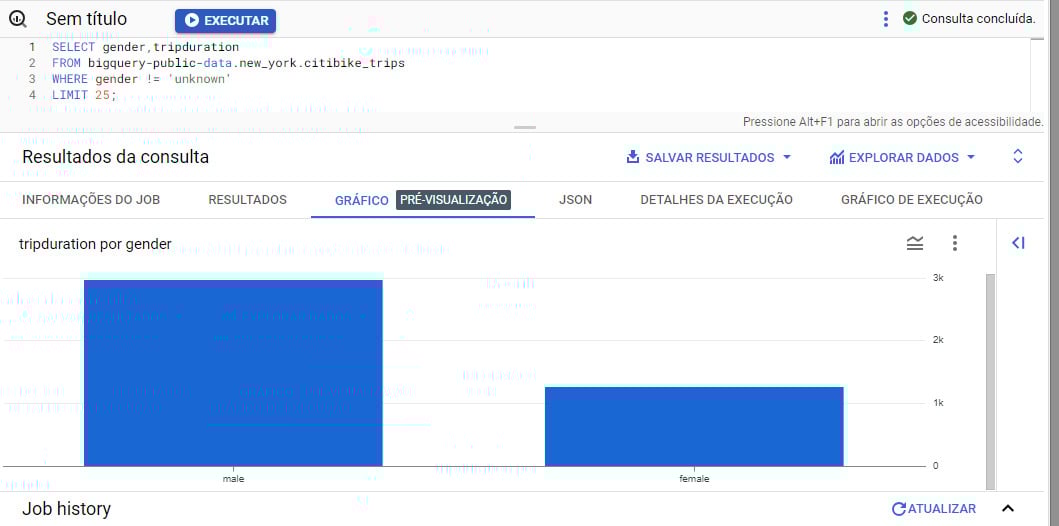Viewport: 1059px width, 526px height.
Task: Select the GRÁFICO tab
Action: coord(361,200)
